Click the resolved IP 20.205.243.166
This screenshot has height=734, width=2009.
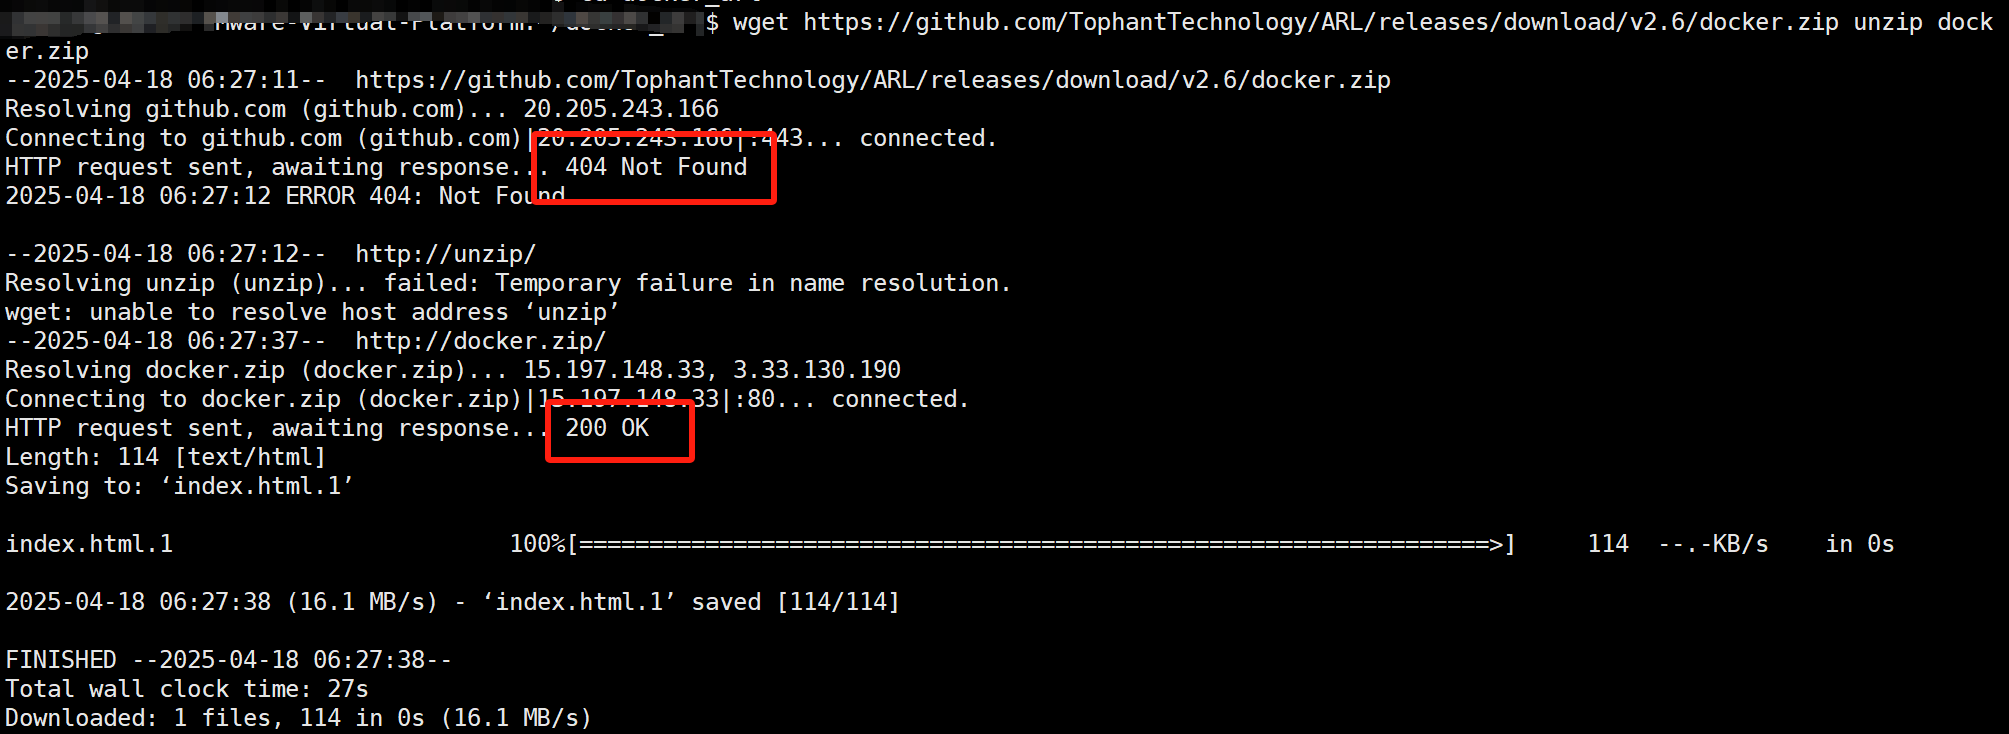(x=621, y=109)
